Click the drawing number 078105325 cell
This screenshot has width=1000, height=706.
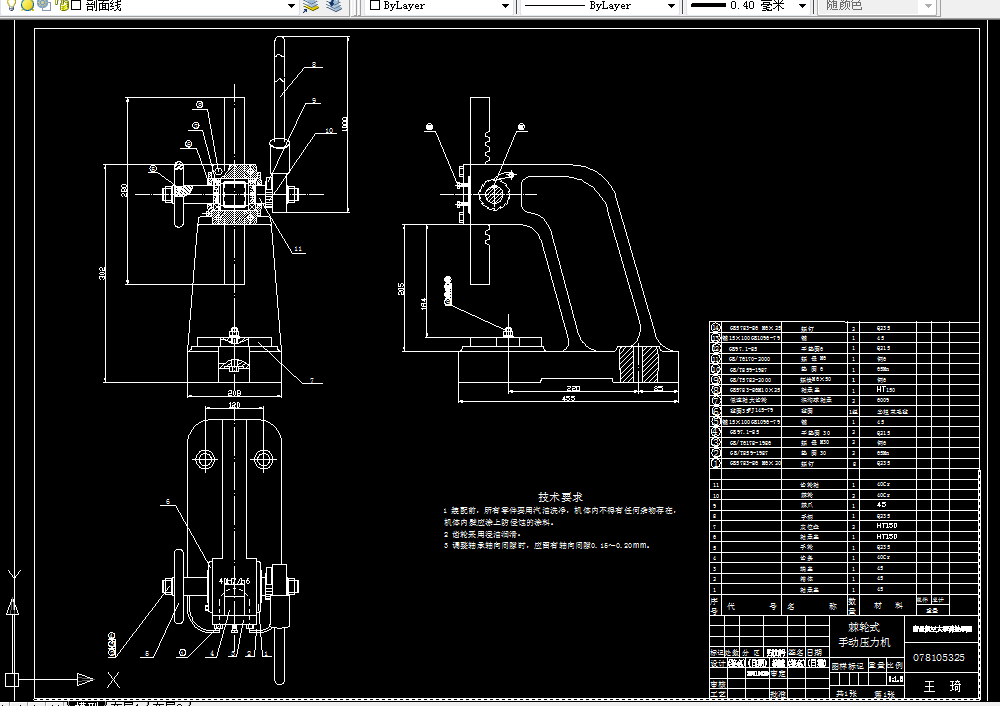939,657
